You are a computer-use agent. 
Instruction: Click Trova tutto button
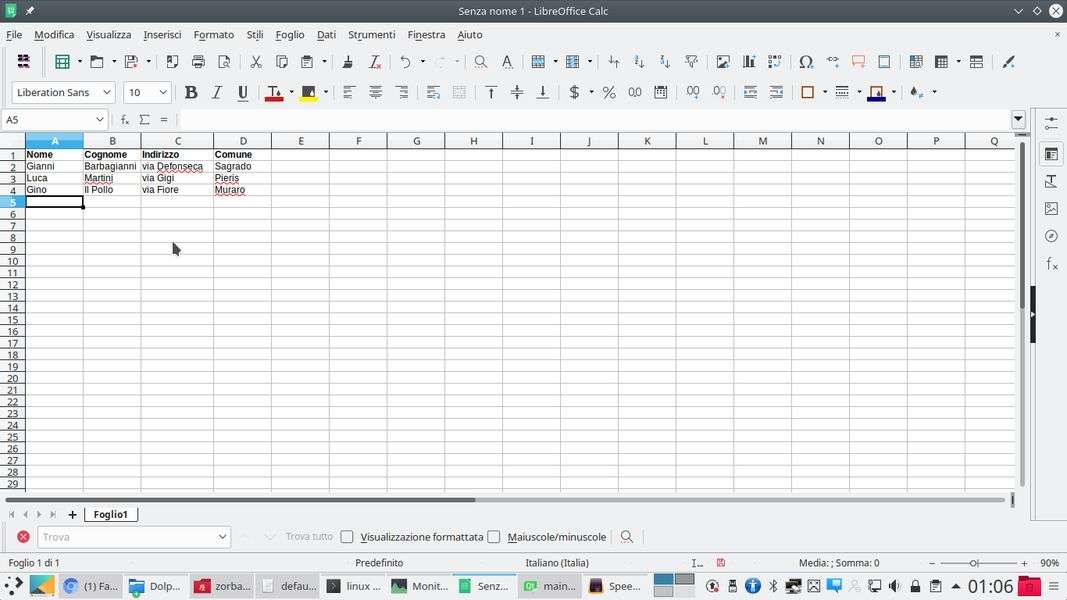tap(309, 537)
